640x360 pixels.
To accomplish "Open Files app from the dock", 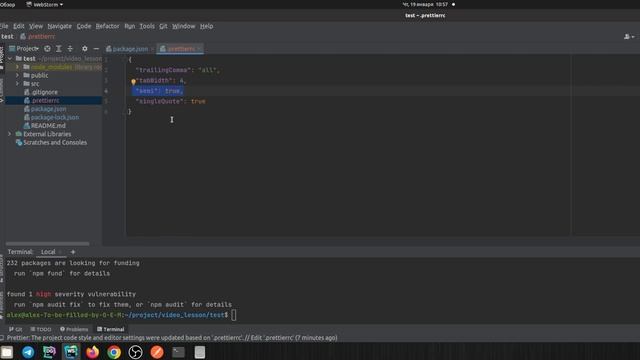I will coord(7,352).
